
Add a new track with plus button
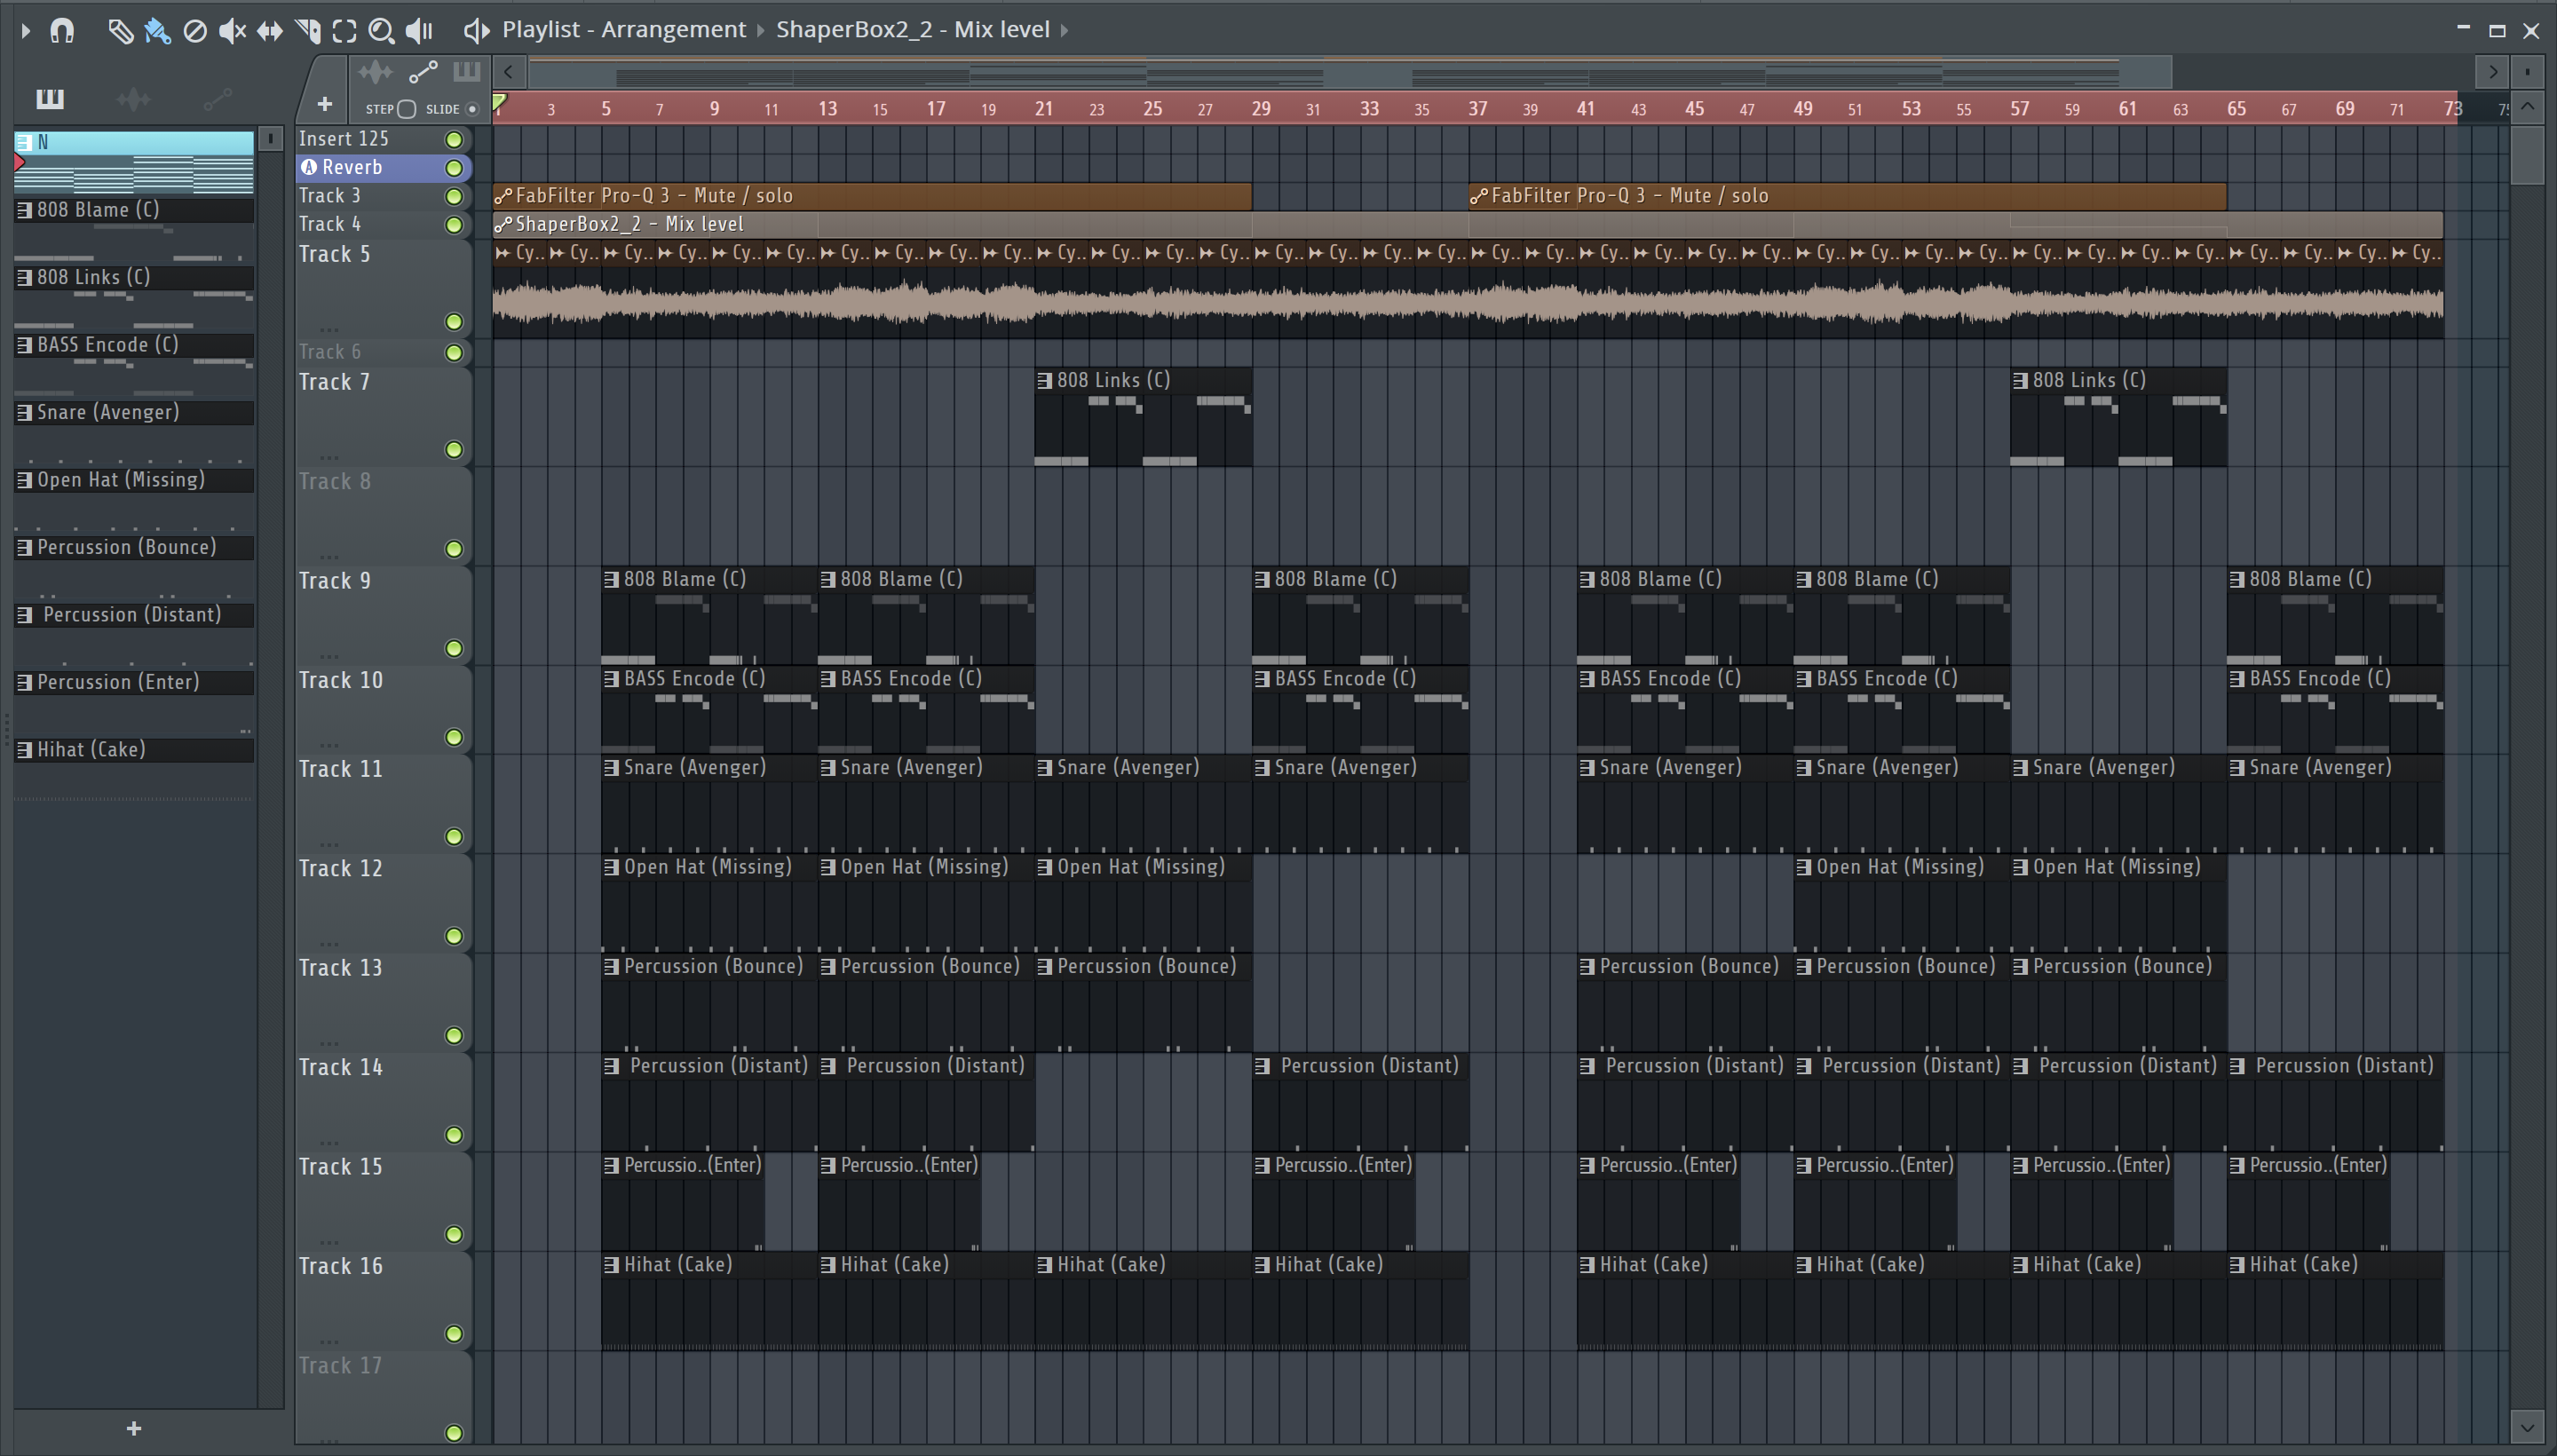(x=324, y=104)
